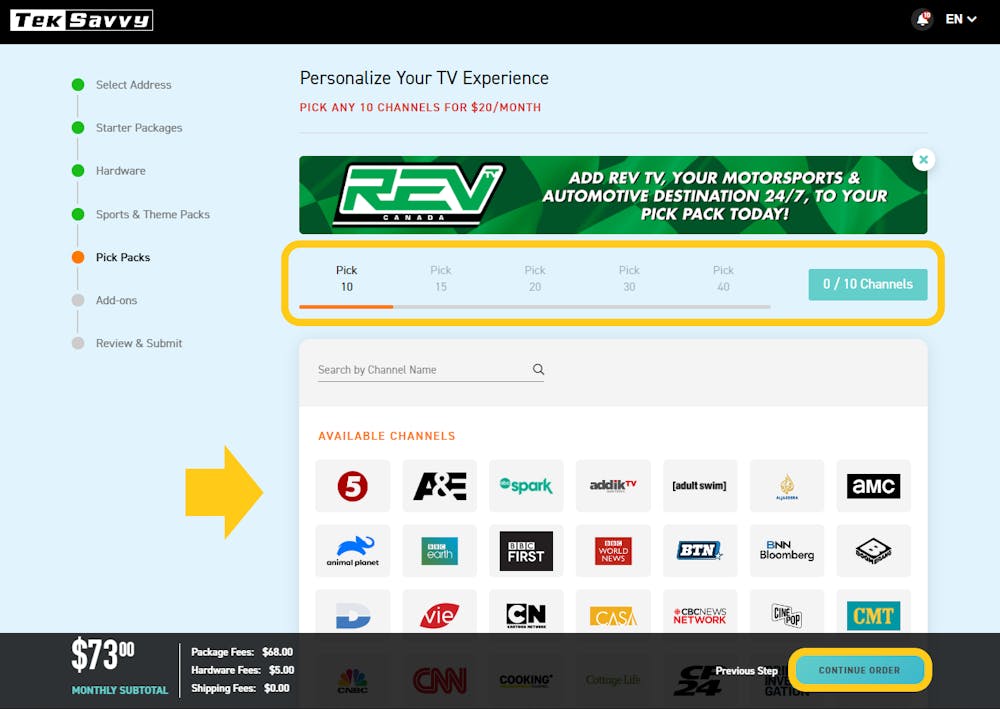
Task: Add the ABC Spark channel
Action: pos(526,486)
